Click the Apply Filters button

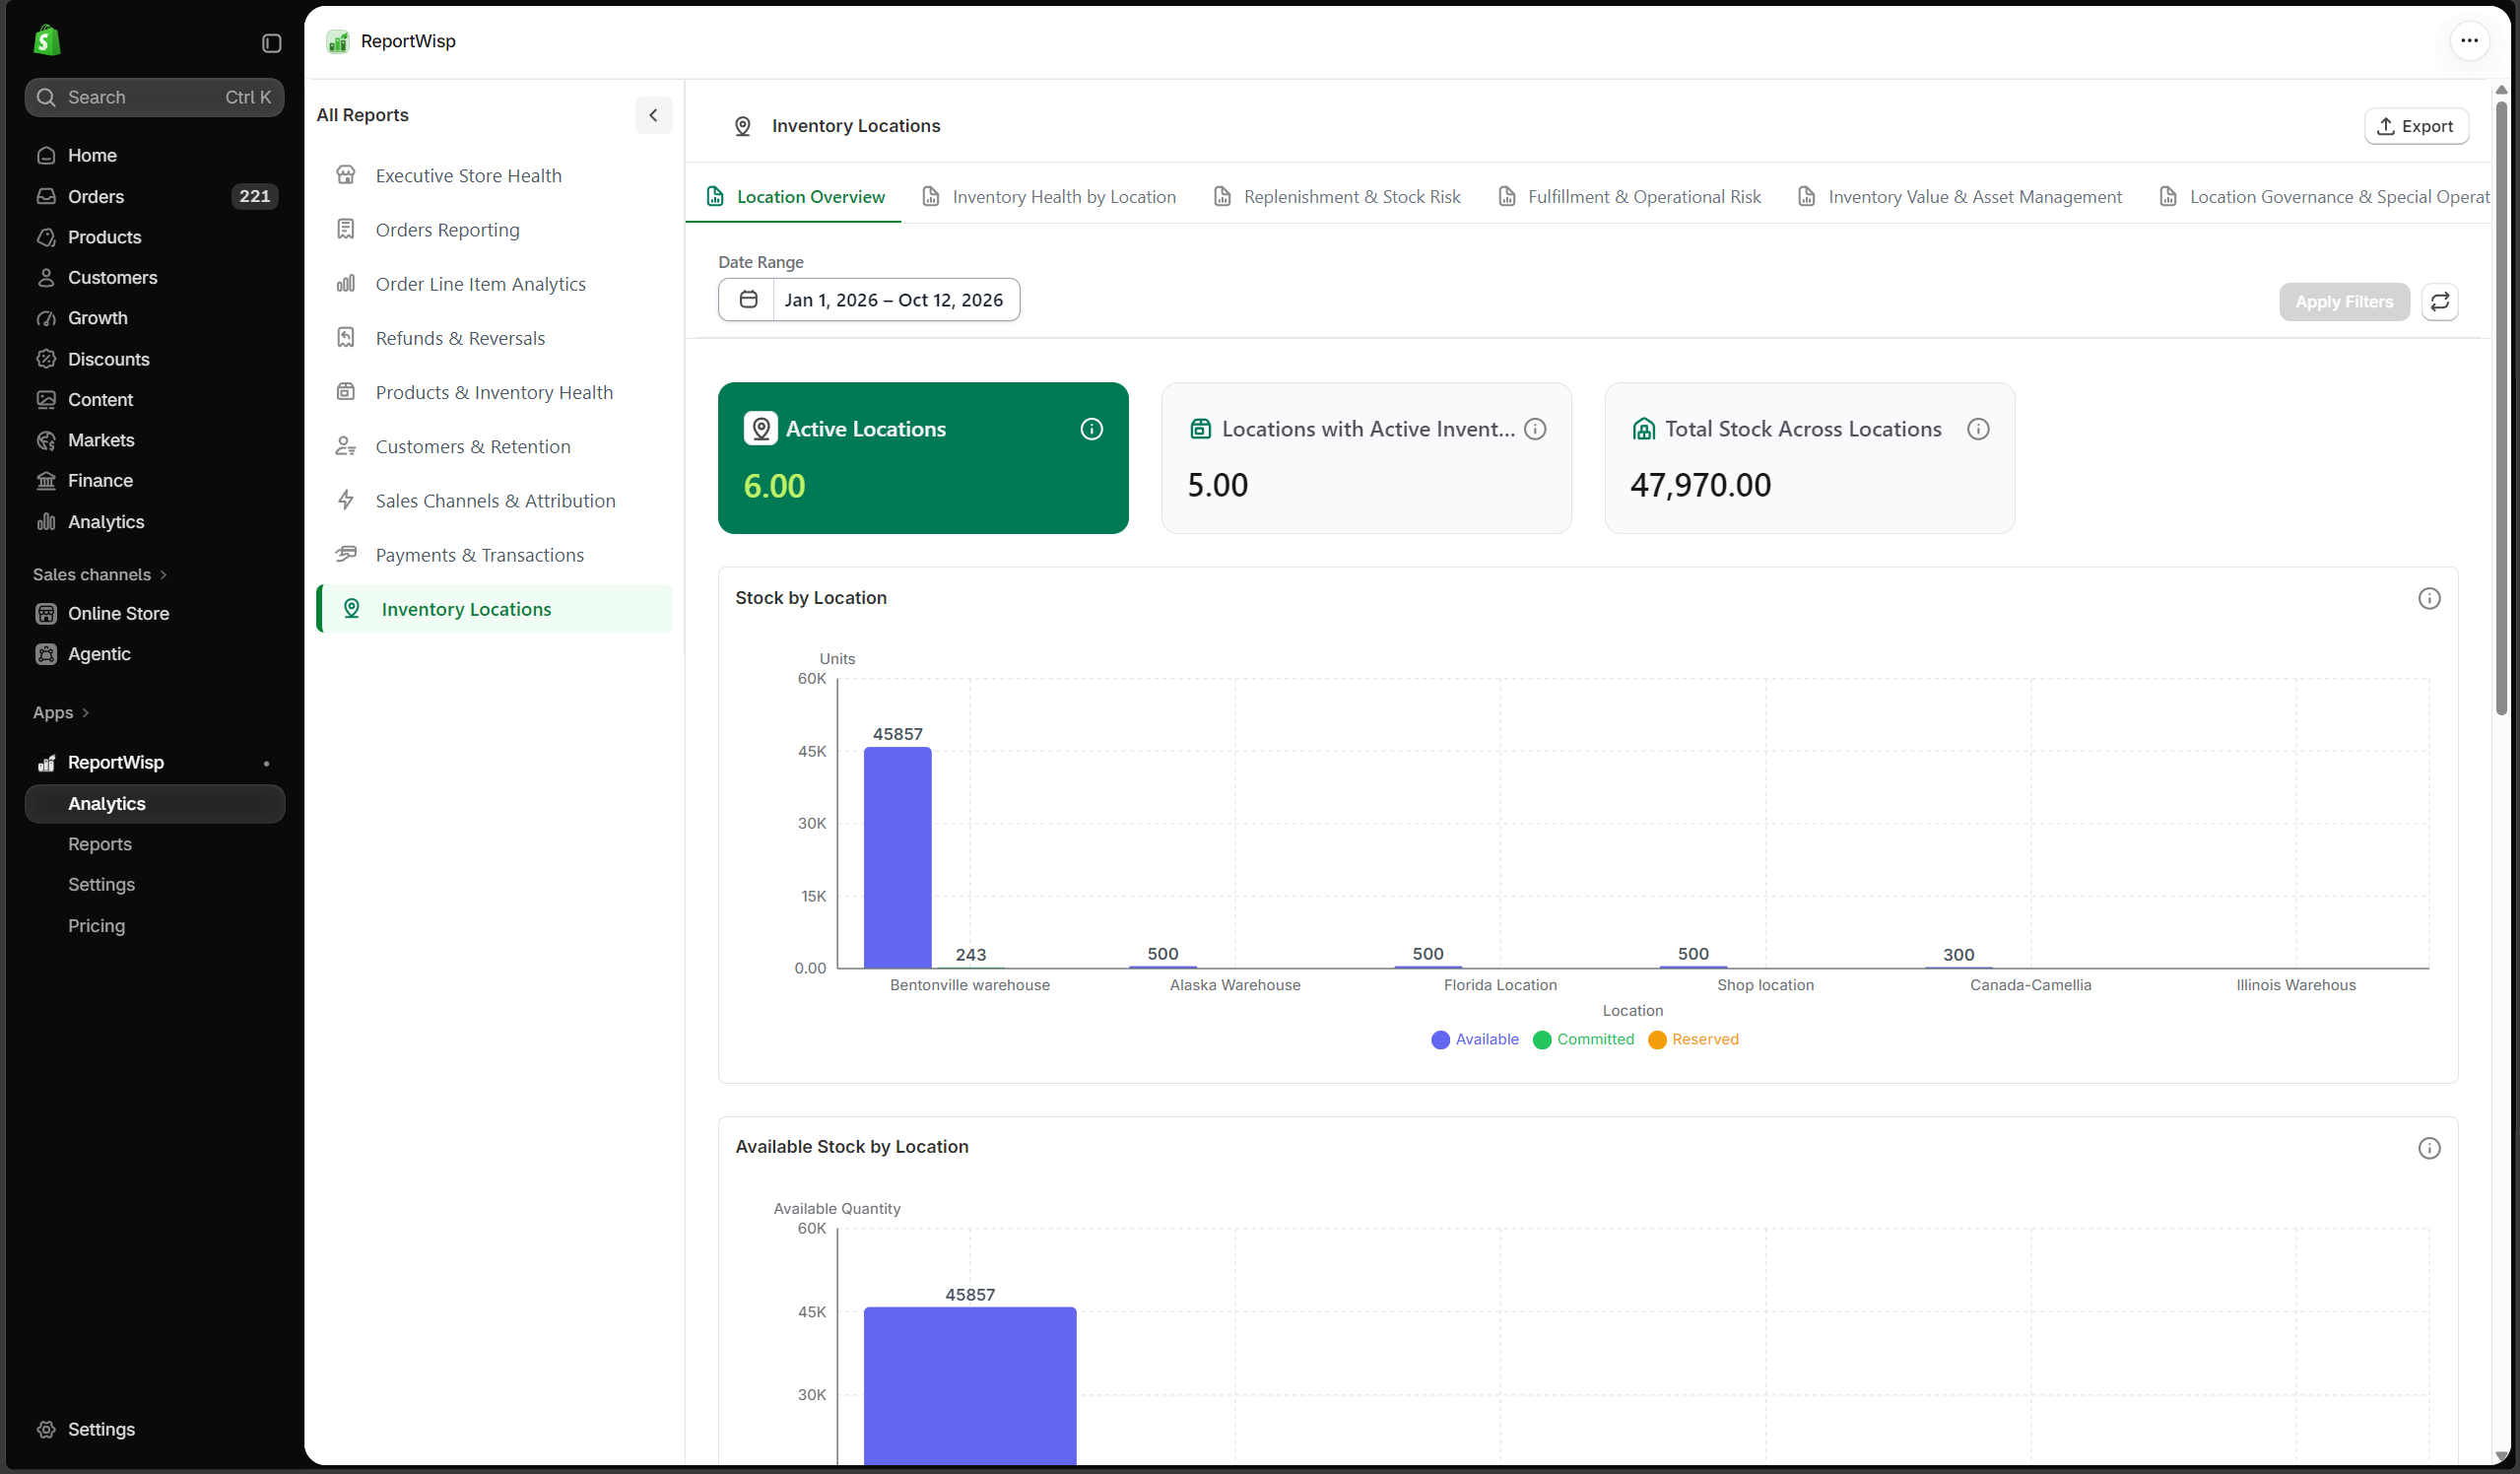(x=2344, y=301)
